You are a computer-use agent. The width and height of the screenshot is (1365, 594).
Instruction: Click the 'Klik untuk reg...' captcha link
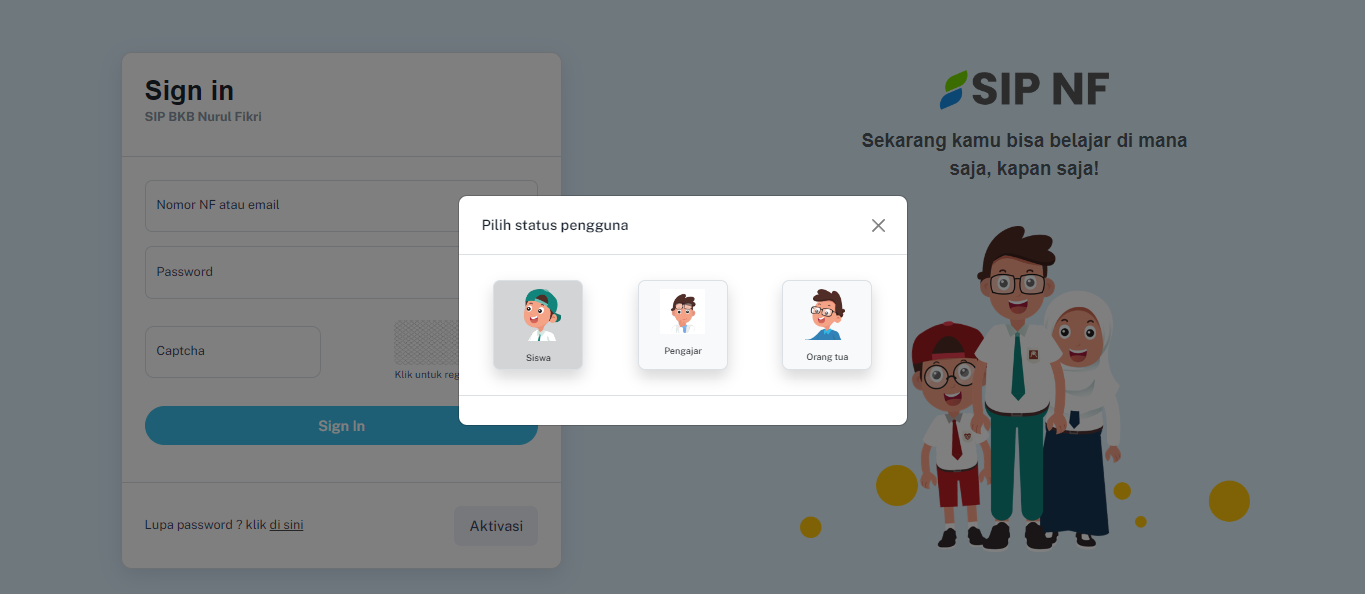pyautogui.click(x=427, y=375)
